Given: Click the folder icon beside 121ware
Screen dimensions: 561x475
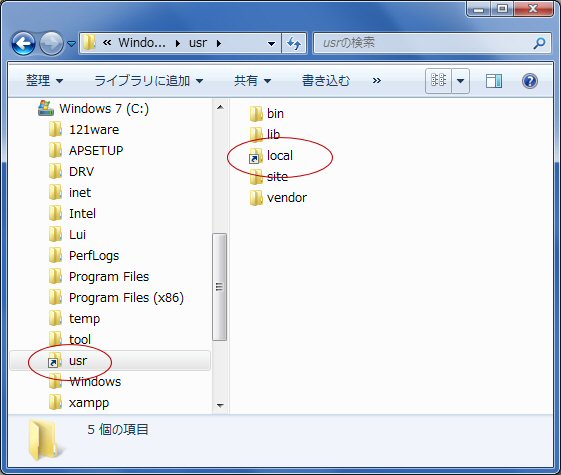Looking at the screenshot, I should [x=55, y=129].
